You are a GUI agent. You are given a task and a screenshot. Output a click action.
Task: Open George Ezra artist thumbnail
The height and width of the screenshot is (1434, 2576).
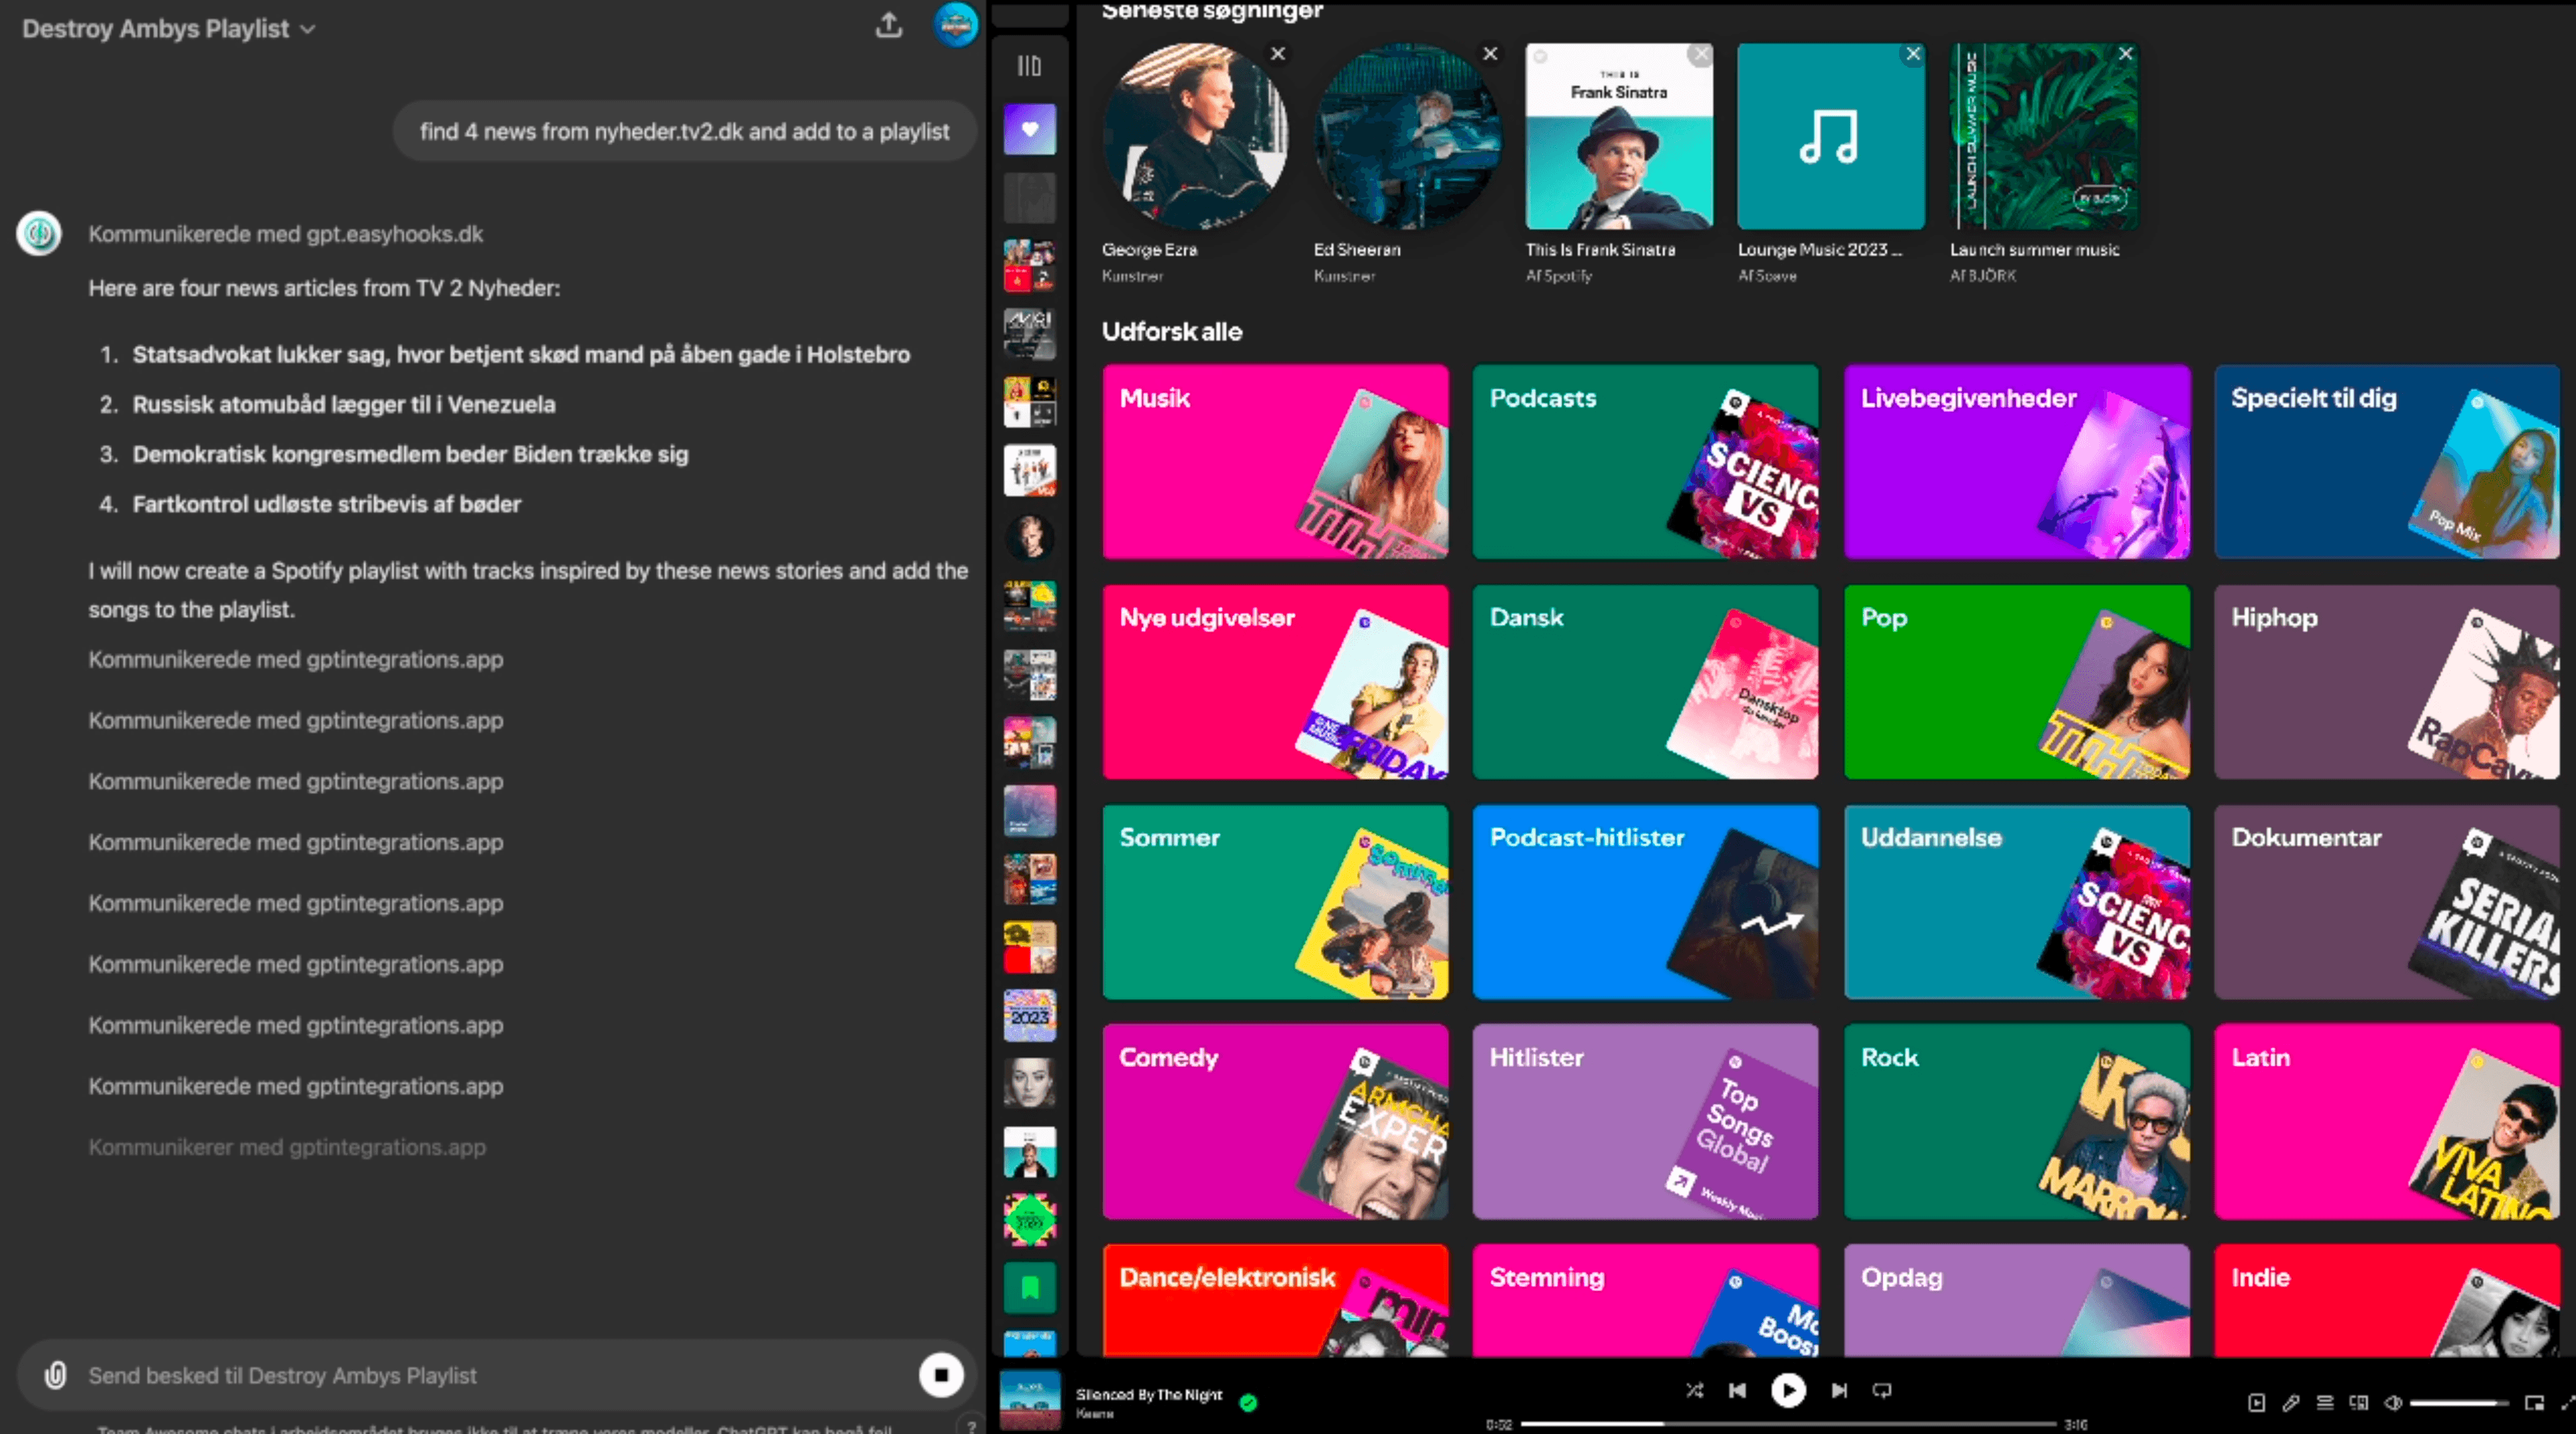point(1195,136)
